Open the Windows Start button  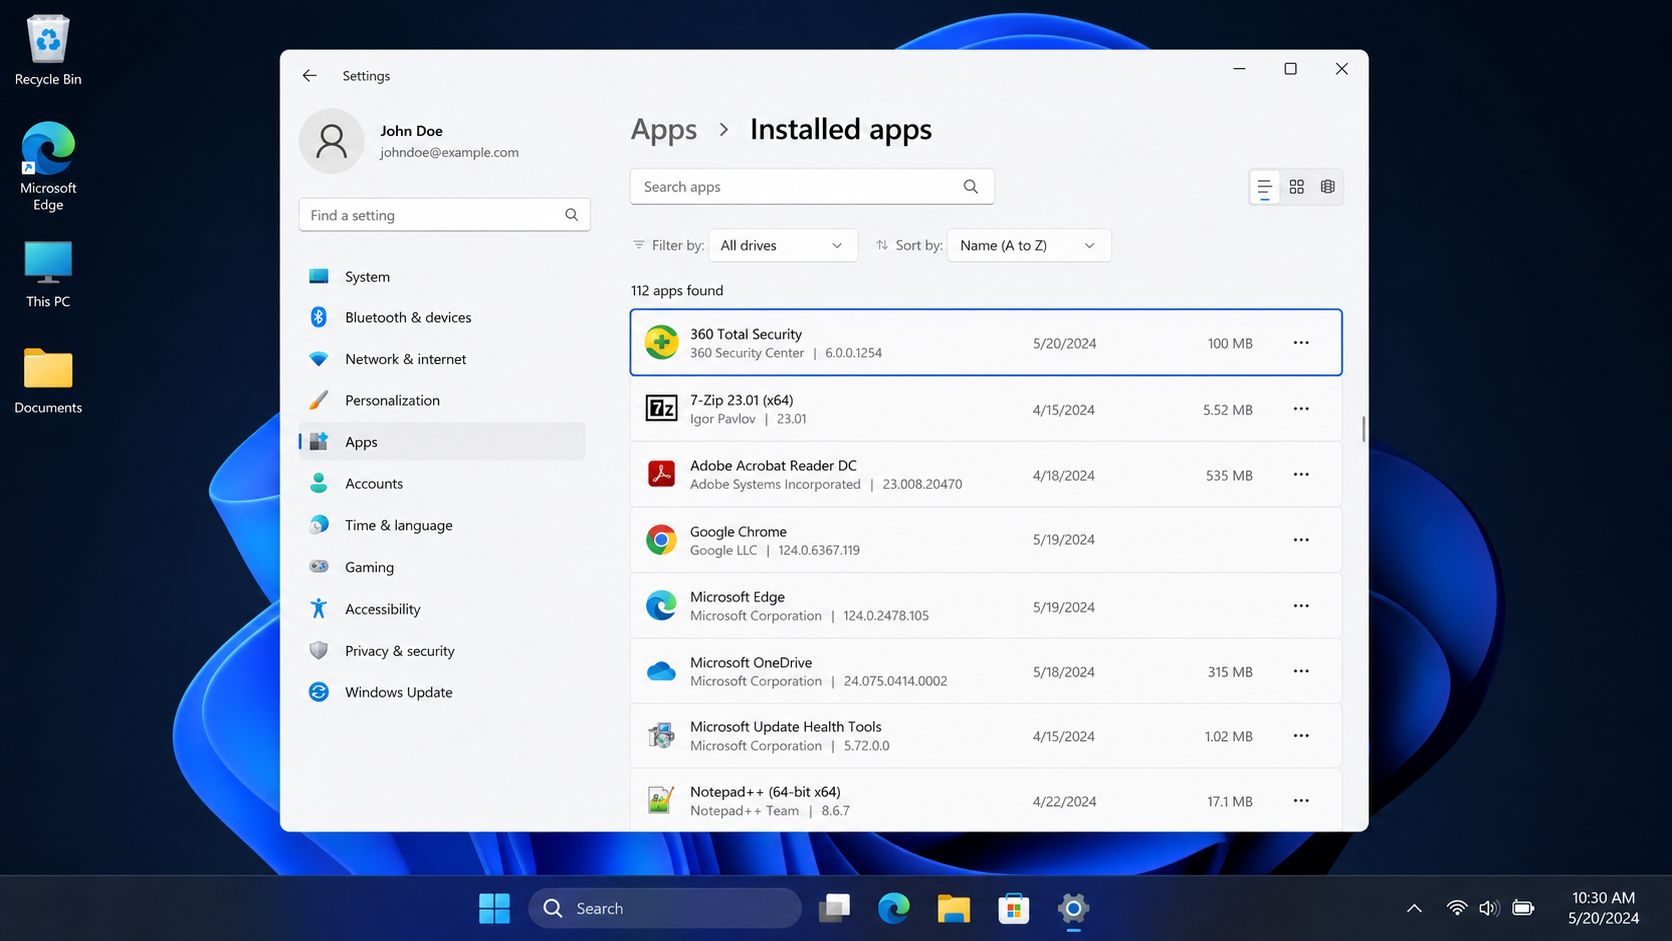494,908
